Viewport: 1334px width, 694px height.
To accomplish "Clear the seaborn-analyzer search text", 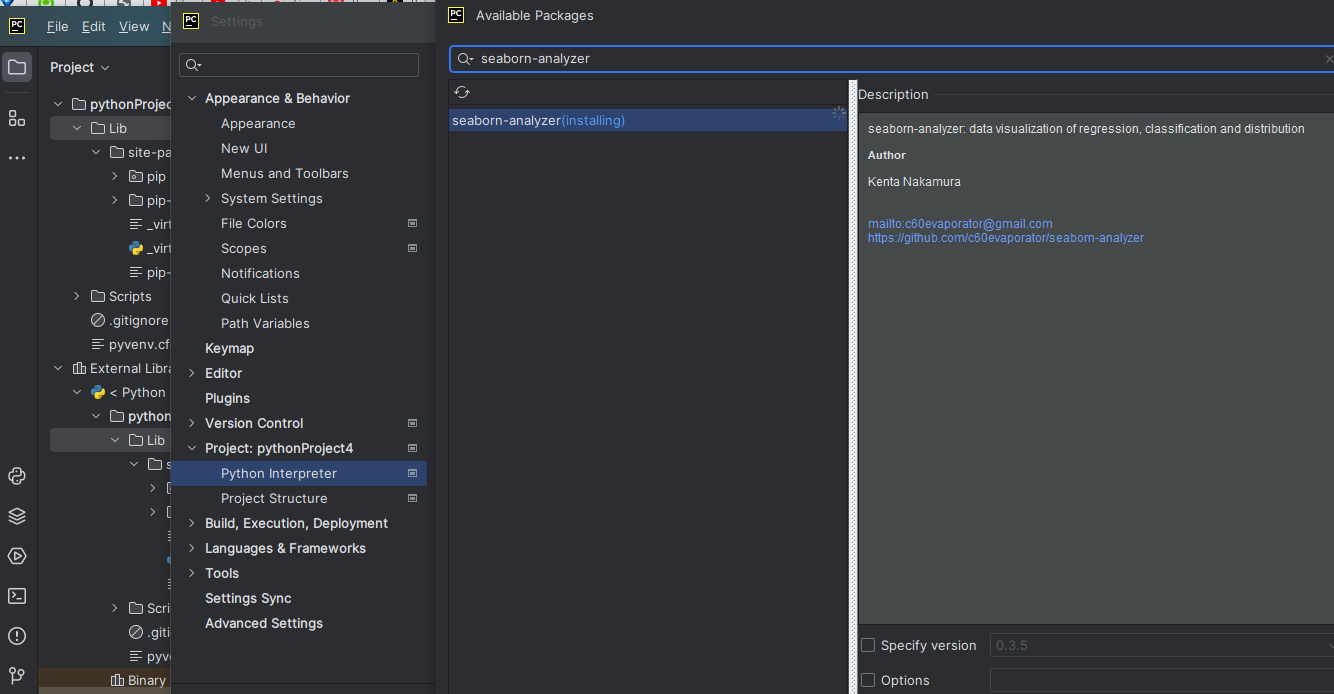I will (1328, 59).
